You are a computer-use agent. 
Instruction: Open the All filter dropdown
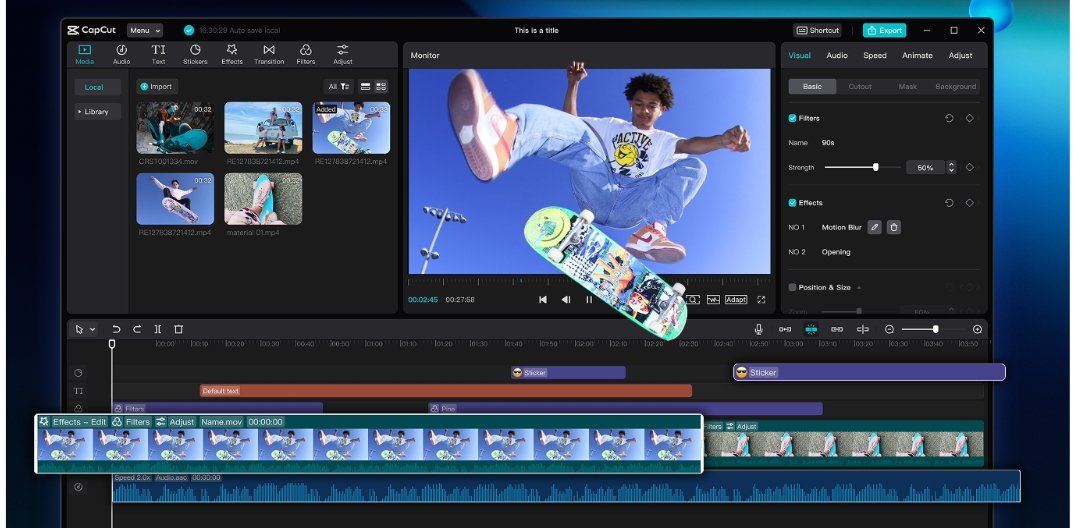(x=338, y=87)
